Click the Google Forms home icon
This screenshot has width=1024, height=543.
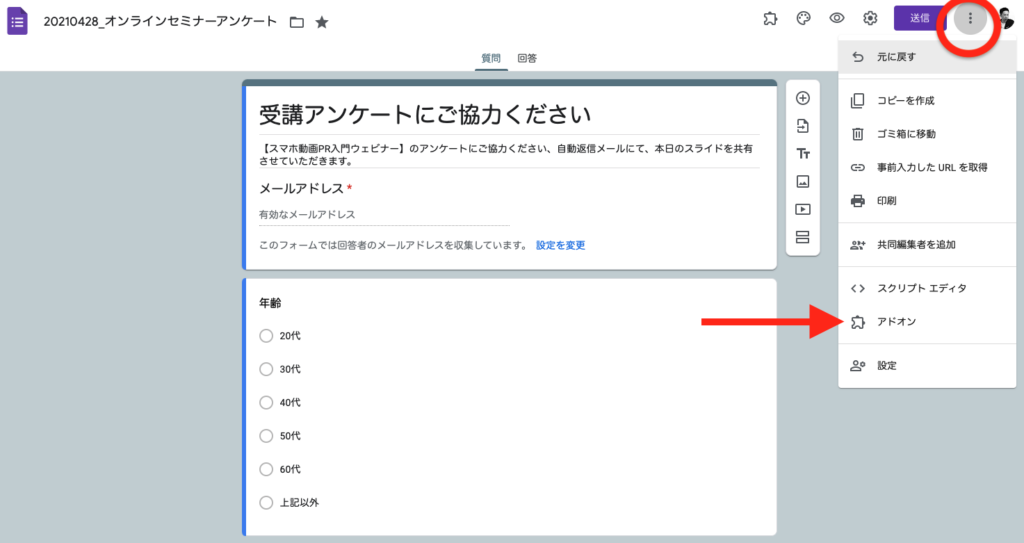click(18, 21)
